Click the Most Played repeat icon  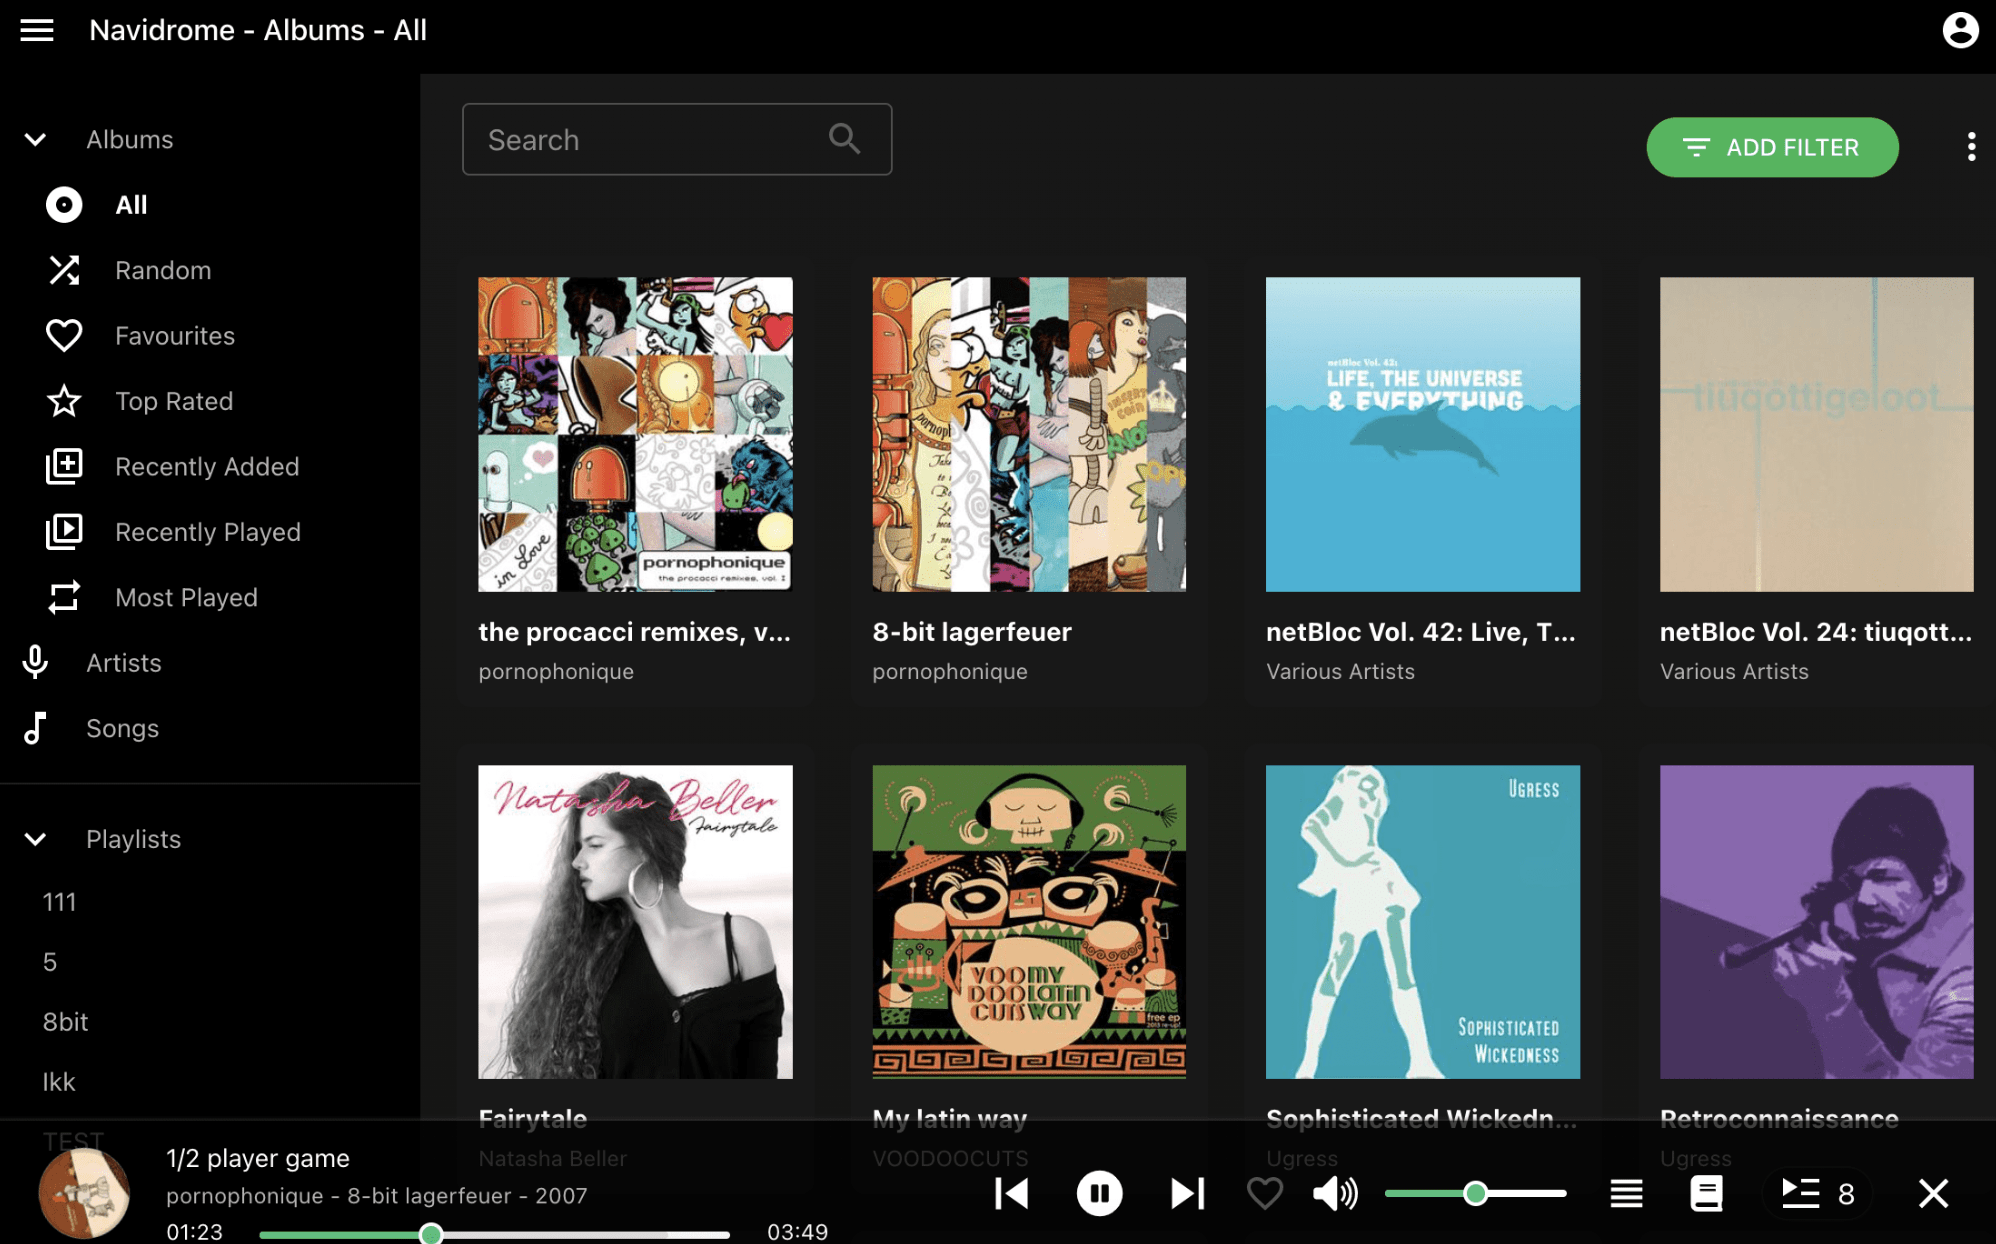(x=64, y=597)
